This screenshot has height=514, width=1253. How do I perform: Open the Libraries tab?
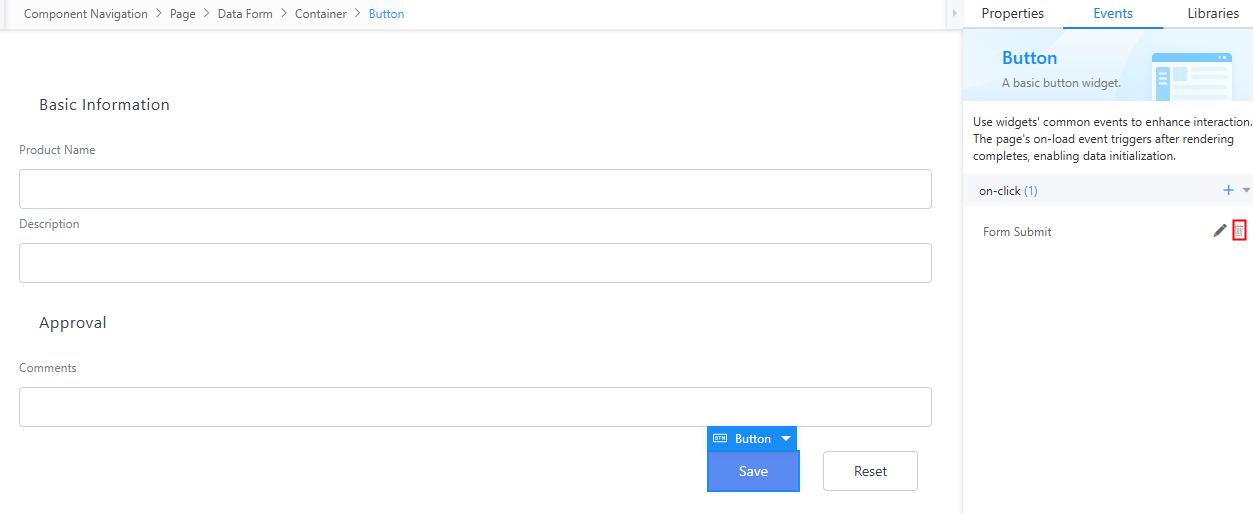[1213, 14]
